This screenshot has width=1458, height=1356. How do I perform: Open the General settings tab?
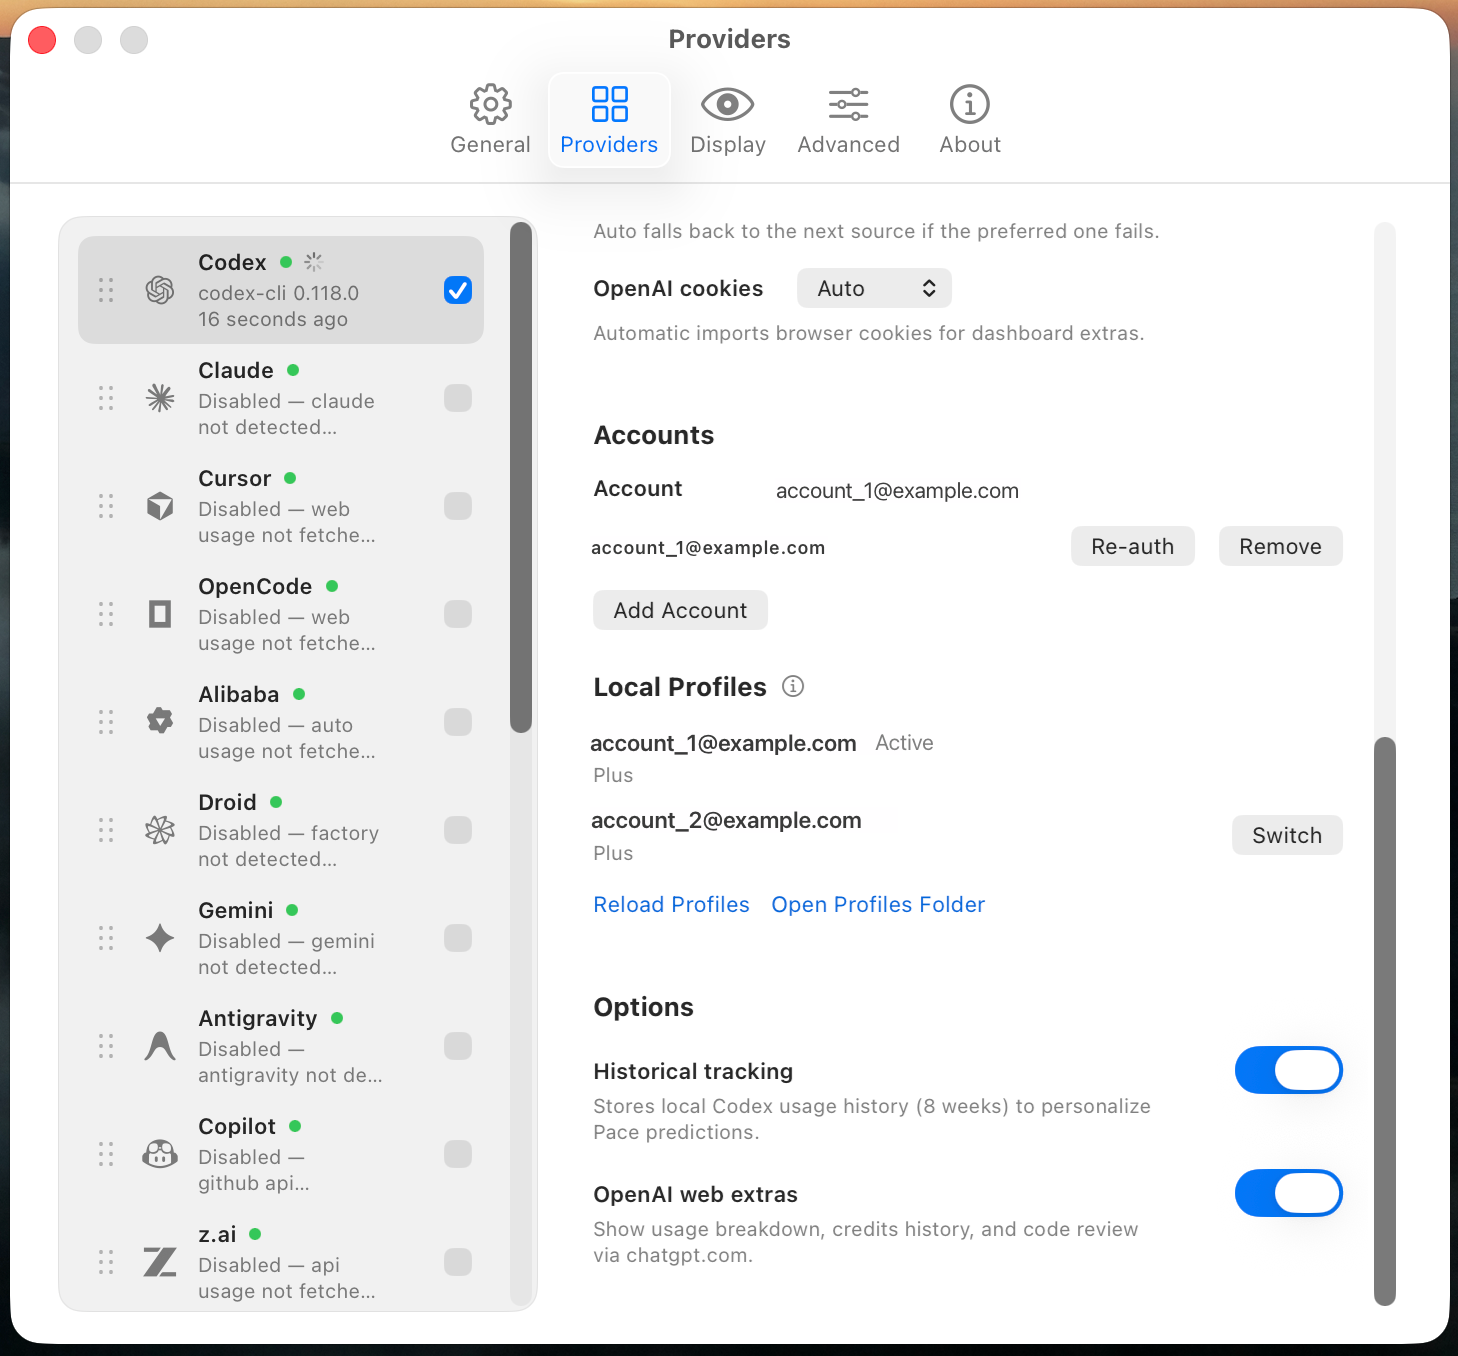tap(490, 120)
